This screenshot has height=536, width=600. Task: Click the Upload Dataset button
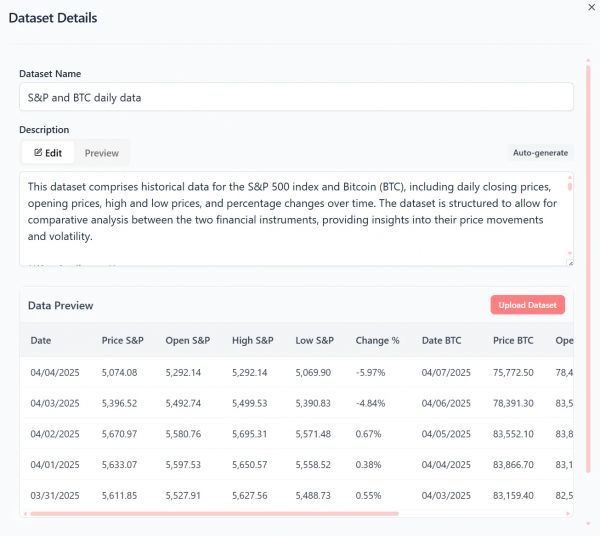pos(528,305)
